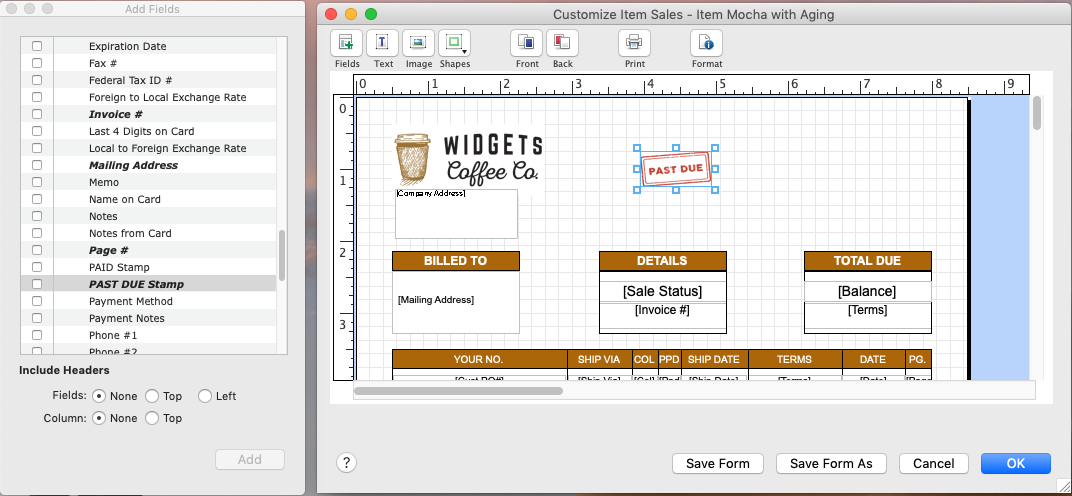
Task: Select Top radio for Column headers
Action: pyautogui.click(x=152, y=418)
